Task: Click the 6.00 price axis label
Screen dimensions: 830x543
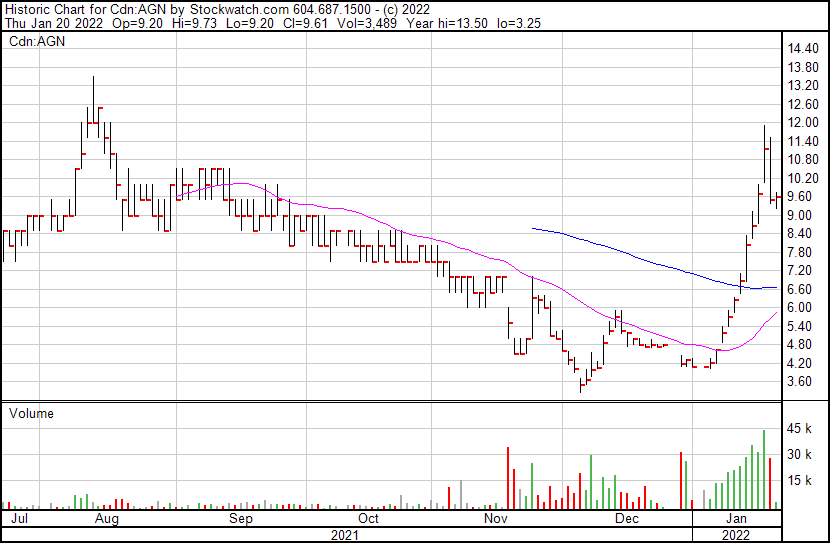Action: [x=799, y=307]
